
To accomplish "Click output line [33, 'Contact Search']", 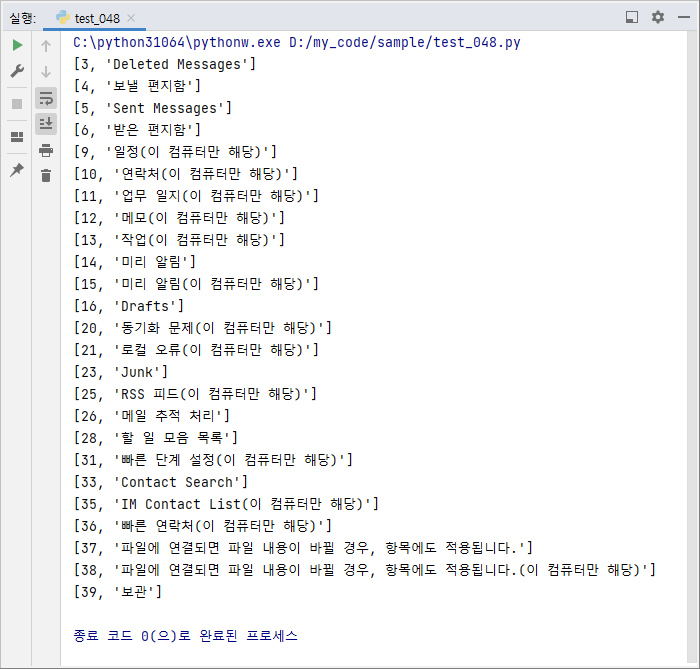I will click(x=161, y=482).
